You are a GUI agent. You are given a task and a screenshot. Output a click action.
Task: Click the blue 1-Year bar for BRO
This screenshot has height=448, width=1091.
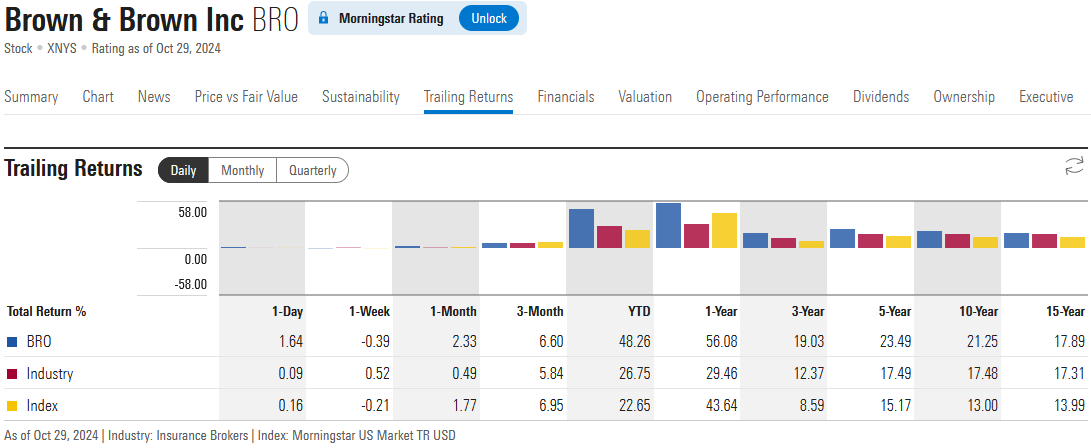point(669,225)
